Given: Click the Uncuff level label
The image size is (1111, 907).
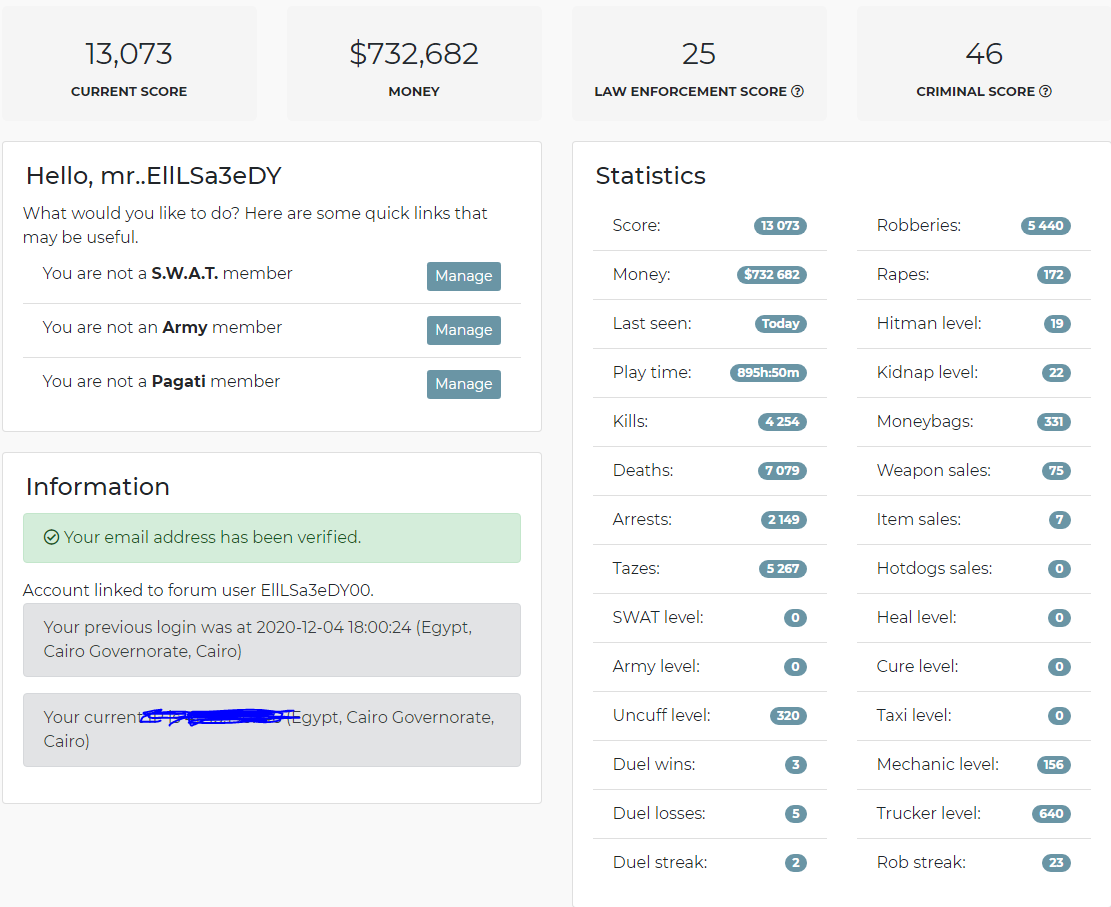Looking at the screenshot, I should pyautogui.click(x=662, y=716).
